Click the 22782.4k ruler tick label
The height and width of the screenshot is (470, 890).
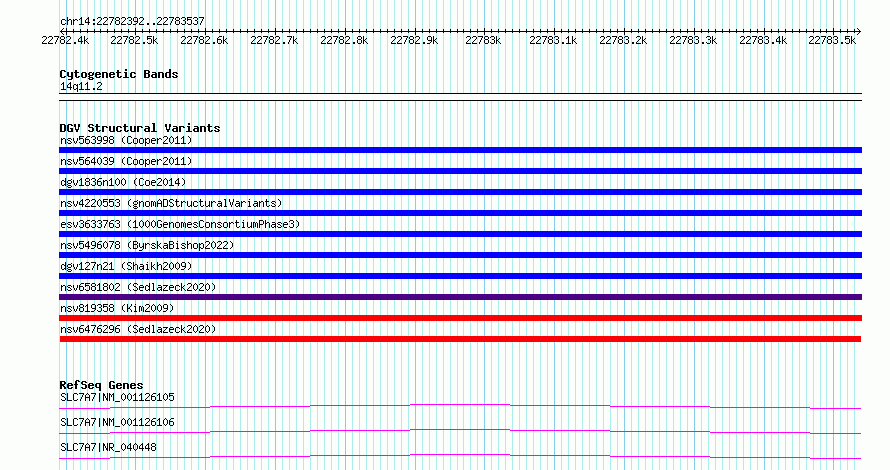click(65, 41)
